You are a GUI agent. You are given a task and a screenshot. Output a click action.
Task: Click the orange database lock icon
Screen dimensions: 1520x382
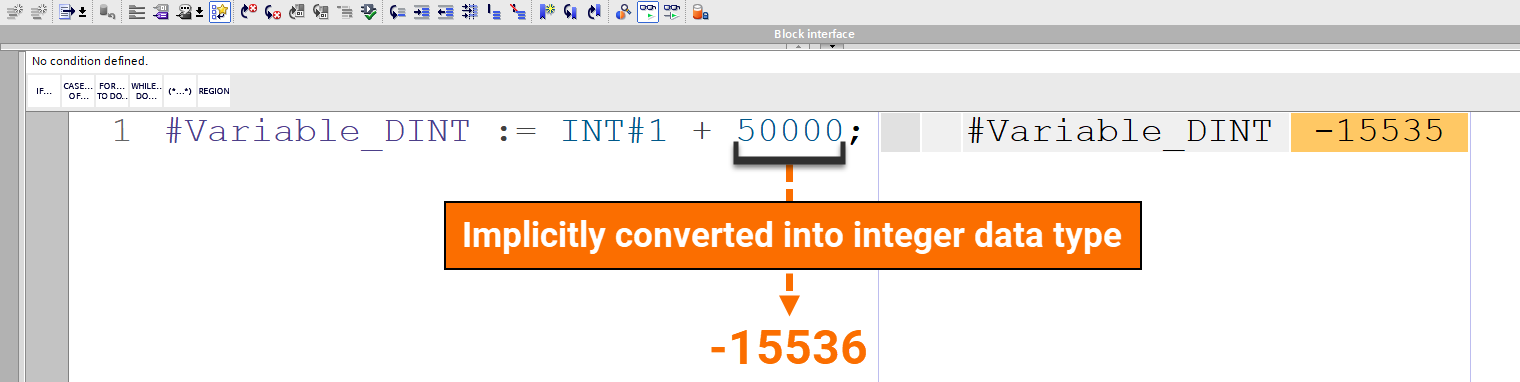pyautogui.click(x=700, y=12)
